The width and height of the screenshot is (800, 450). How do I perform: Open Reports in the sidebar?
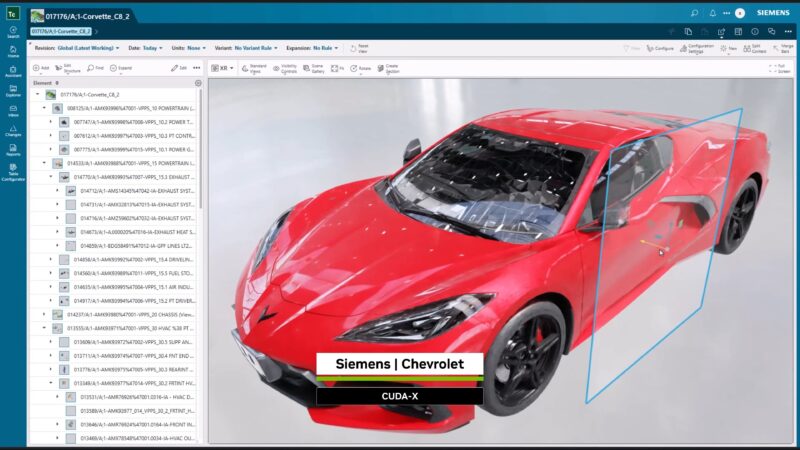coord(13,150)
